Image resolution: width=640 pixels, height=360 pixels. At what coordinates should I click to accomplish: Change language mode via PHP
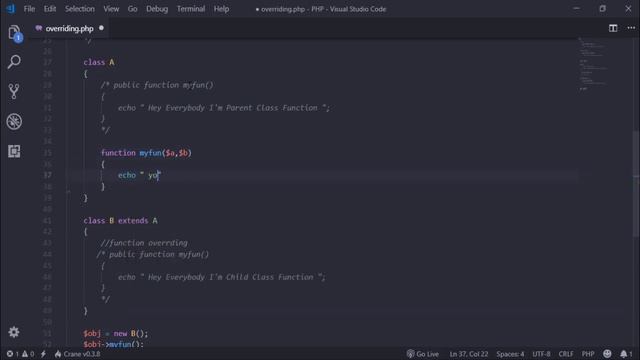[588, 354]
